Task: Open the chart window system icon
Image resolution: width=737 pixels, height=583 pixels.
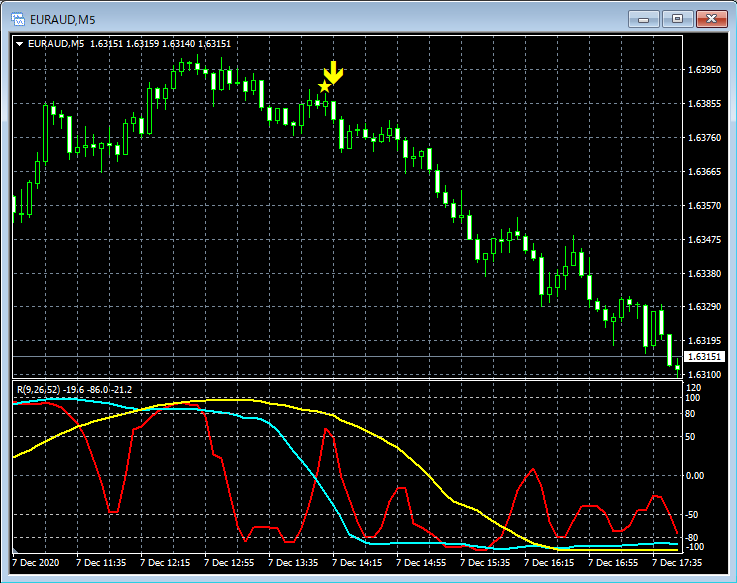Action: pyautogui.click(x=18, y=18)
